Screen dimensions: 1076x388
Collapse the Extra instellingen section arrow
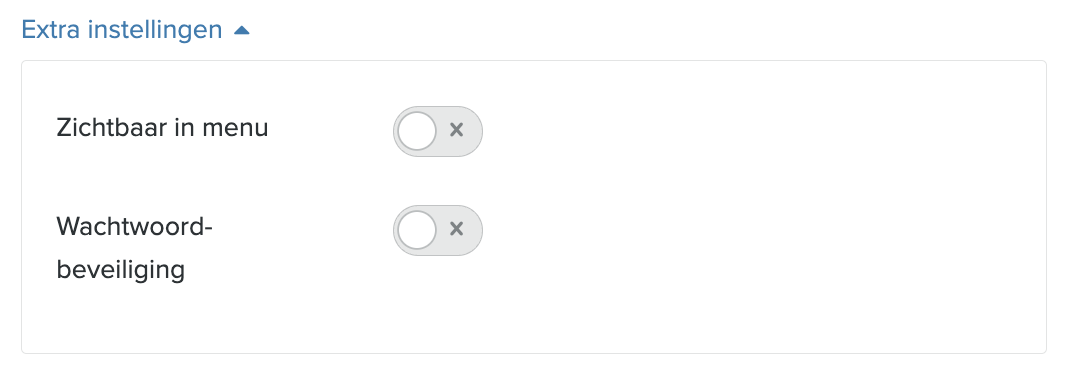click(242, 30)
